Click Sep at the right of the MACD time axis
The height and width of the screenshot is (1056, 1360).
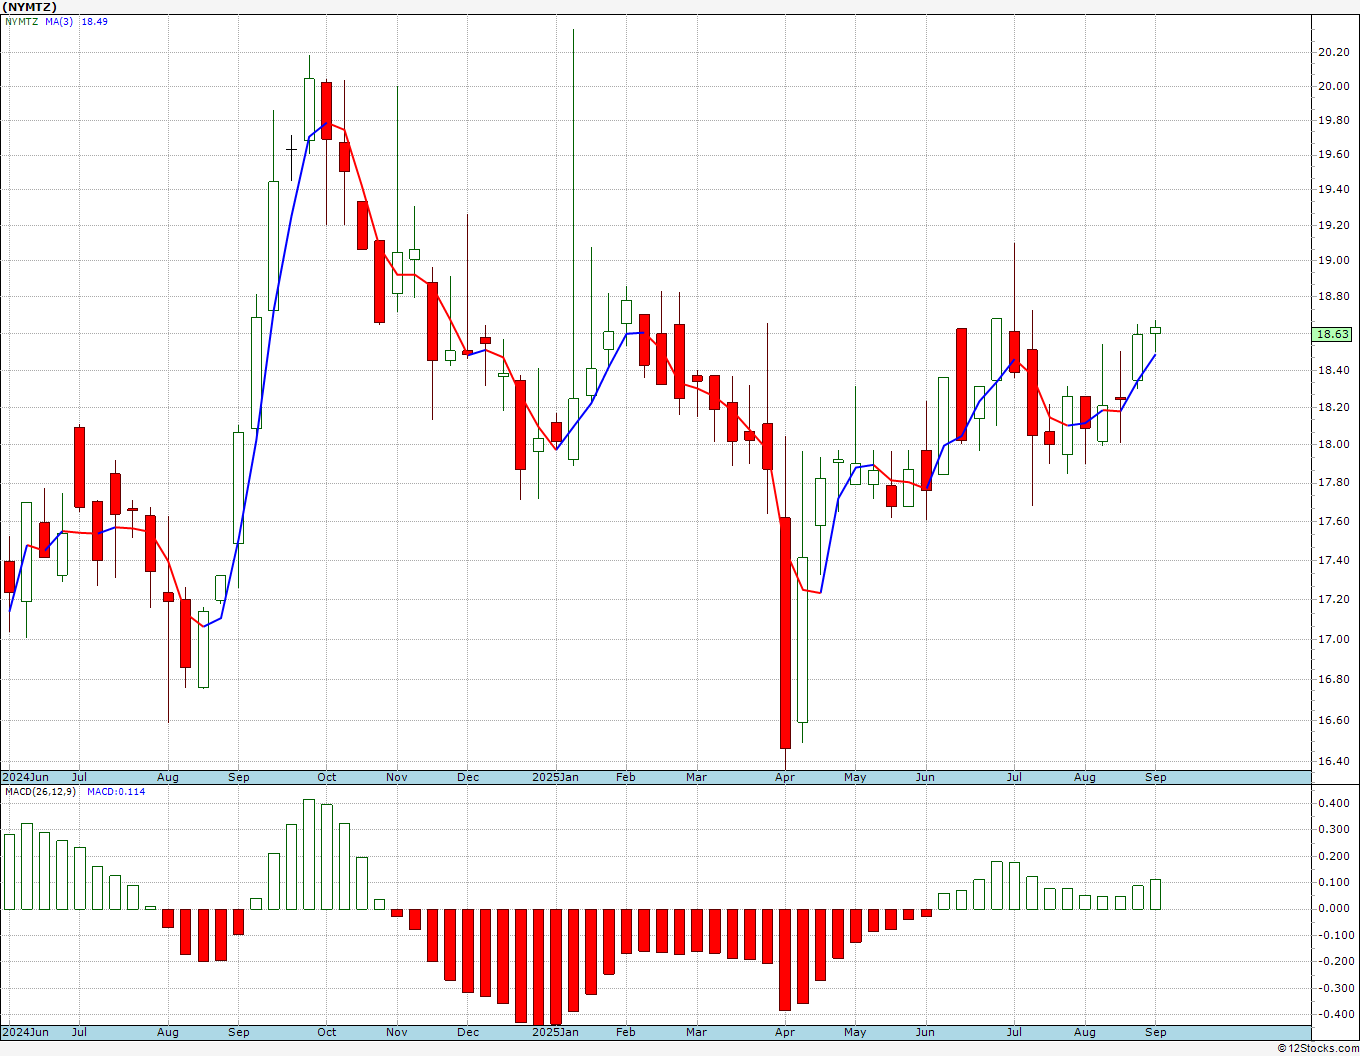tap(1155, 1032)
